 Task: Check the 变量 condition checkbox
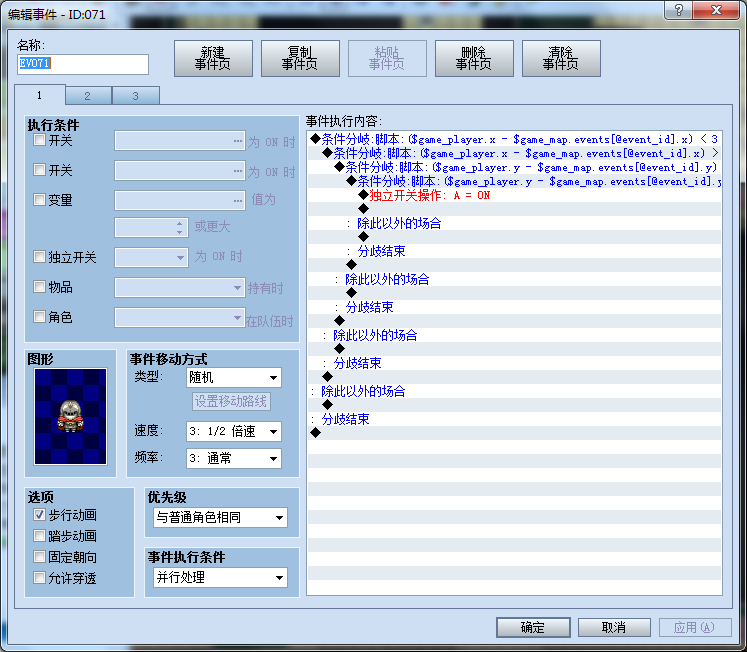click(39, 199)
